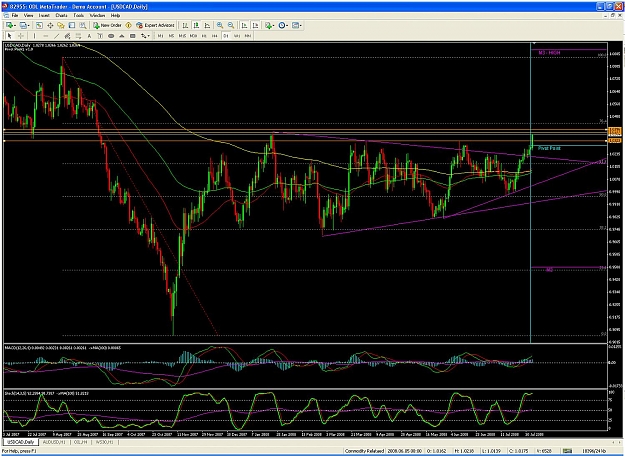Switch to the OIL,H4 chart tab
Viewport: 625px width, 456px height.
pyautogui.click(x=80, y=442)
